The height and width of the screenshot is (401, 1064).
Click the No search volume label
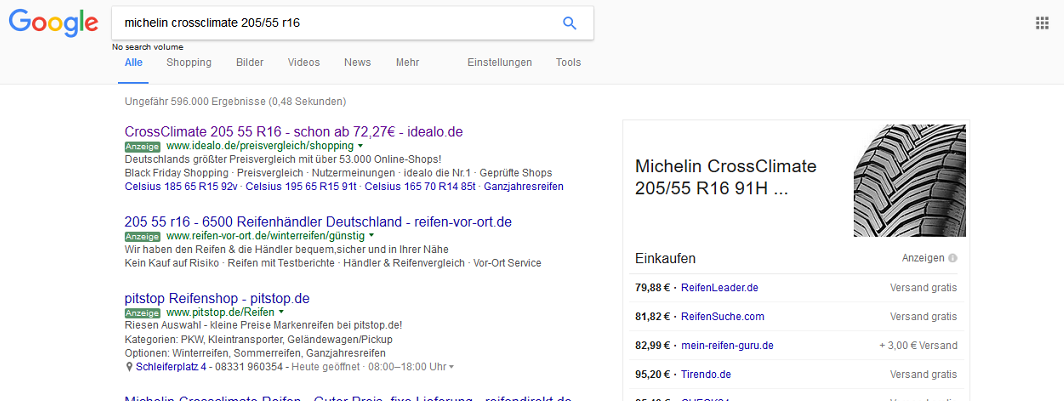click(x=148, y=47)
